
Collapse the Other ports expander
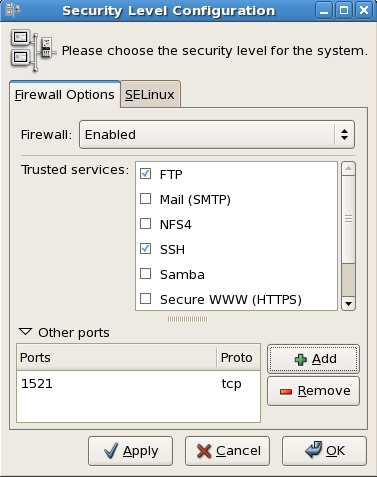pos(26,332)
